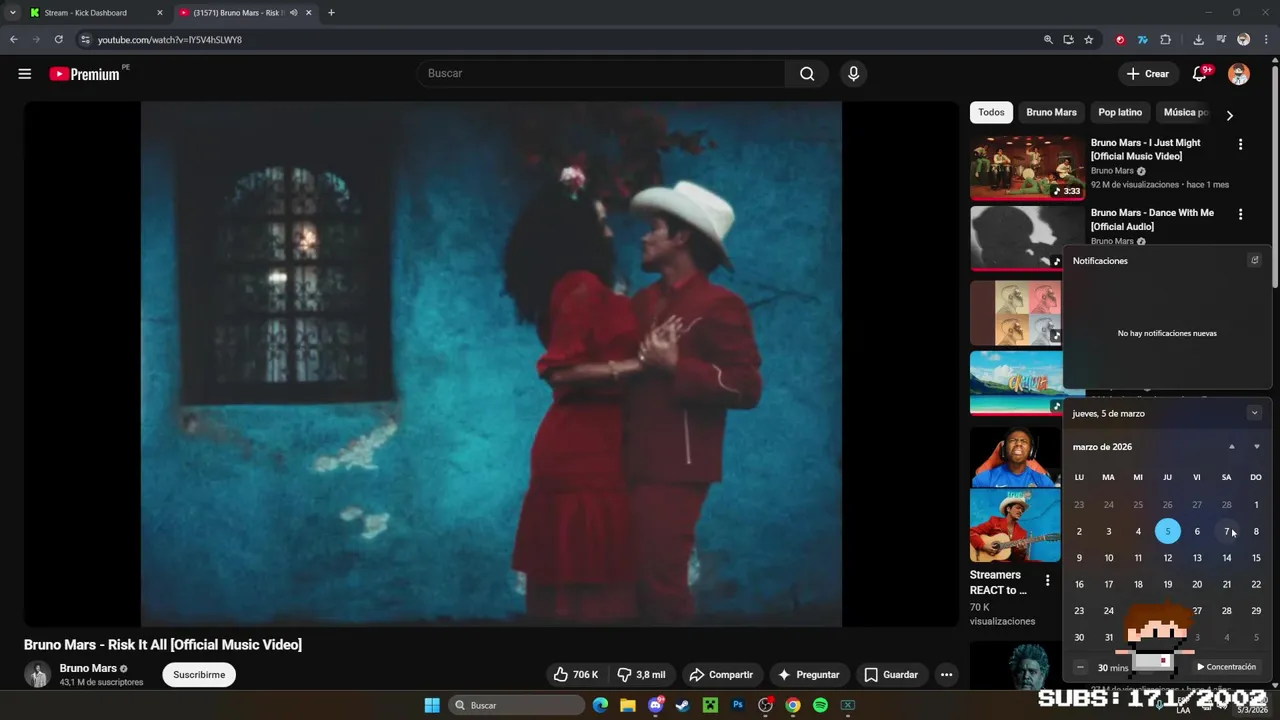Open Windows Start menu
The height and width of the screenshot is (720, 1280).
(432, 705)
